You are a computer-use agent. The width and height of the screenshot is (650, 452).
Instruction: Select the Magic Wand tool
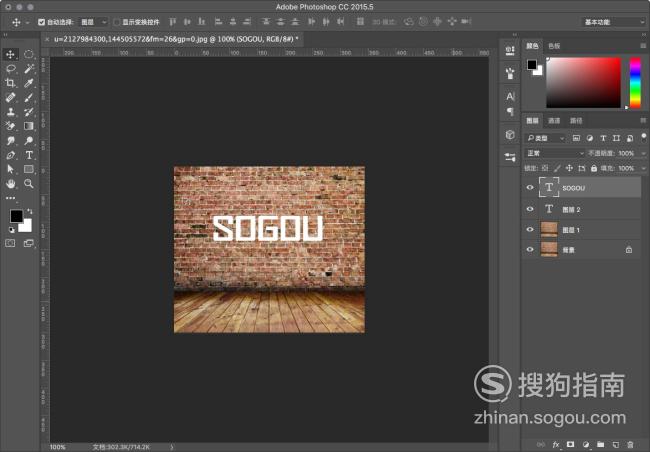coord(29,68)
